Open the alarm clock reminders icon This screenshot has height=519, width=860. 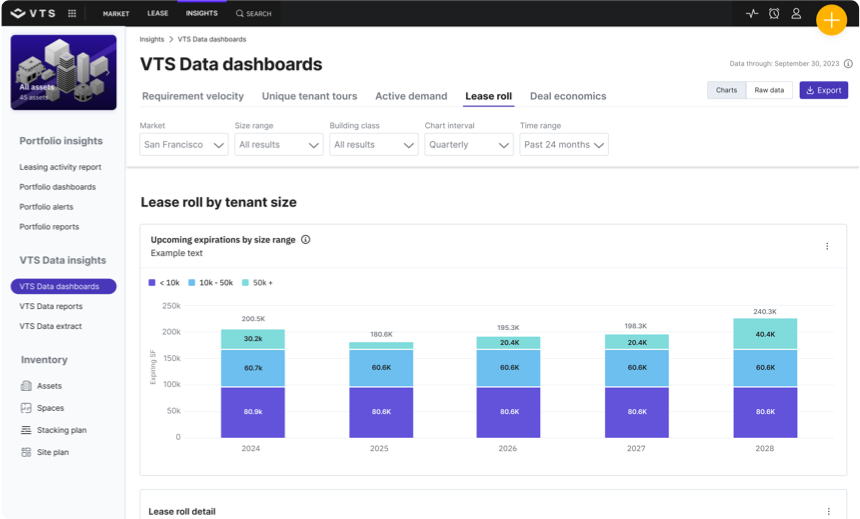(x=774, y=14)
